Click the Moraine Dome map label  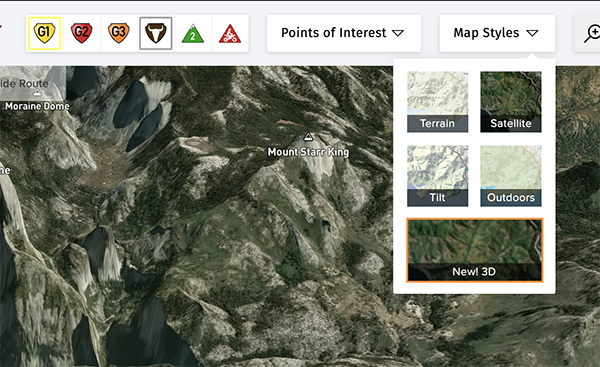37,106
